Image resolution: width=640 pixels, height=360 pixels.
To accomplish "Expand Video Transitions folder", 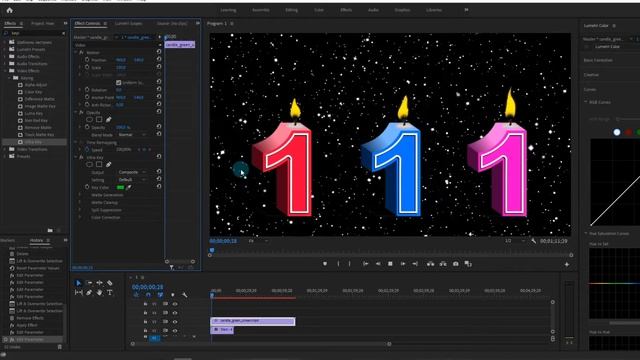I will [5, 149].
